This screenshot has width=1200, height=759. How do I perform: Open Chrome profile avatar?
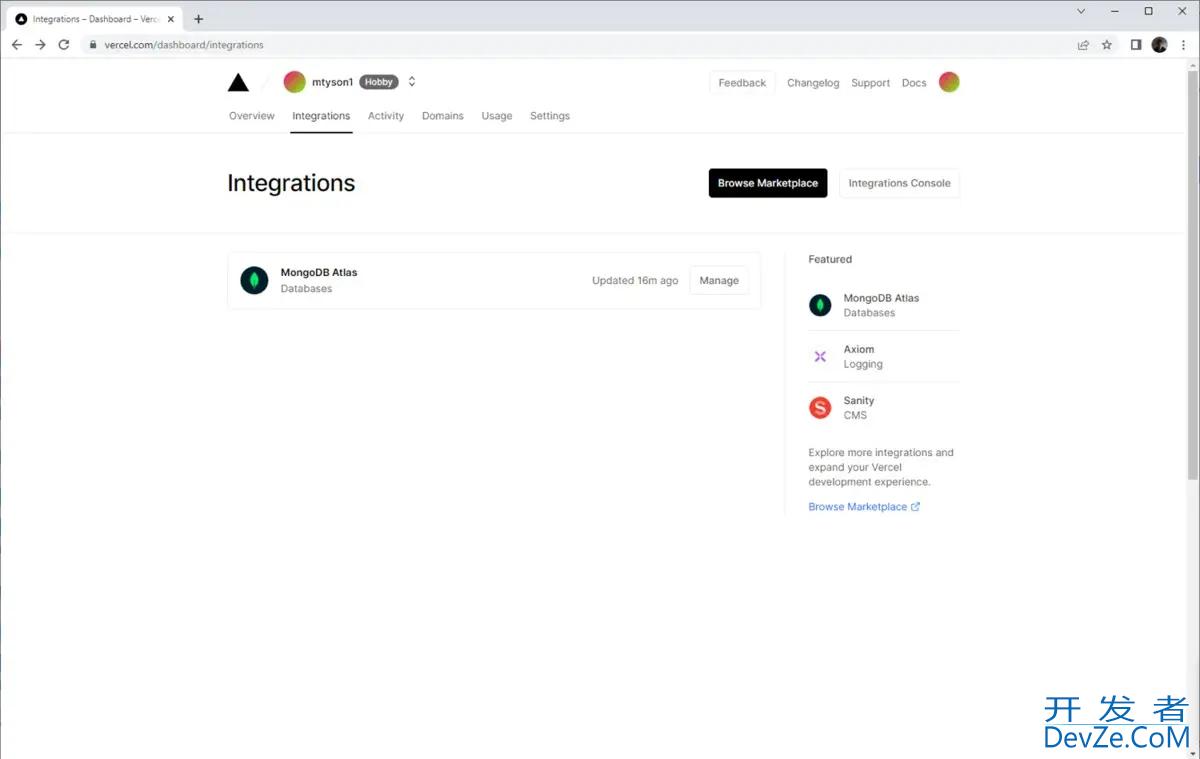tap(1160, 45)
